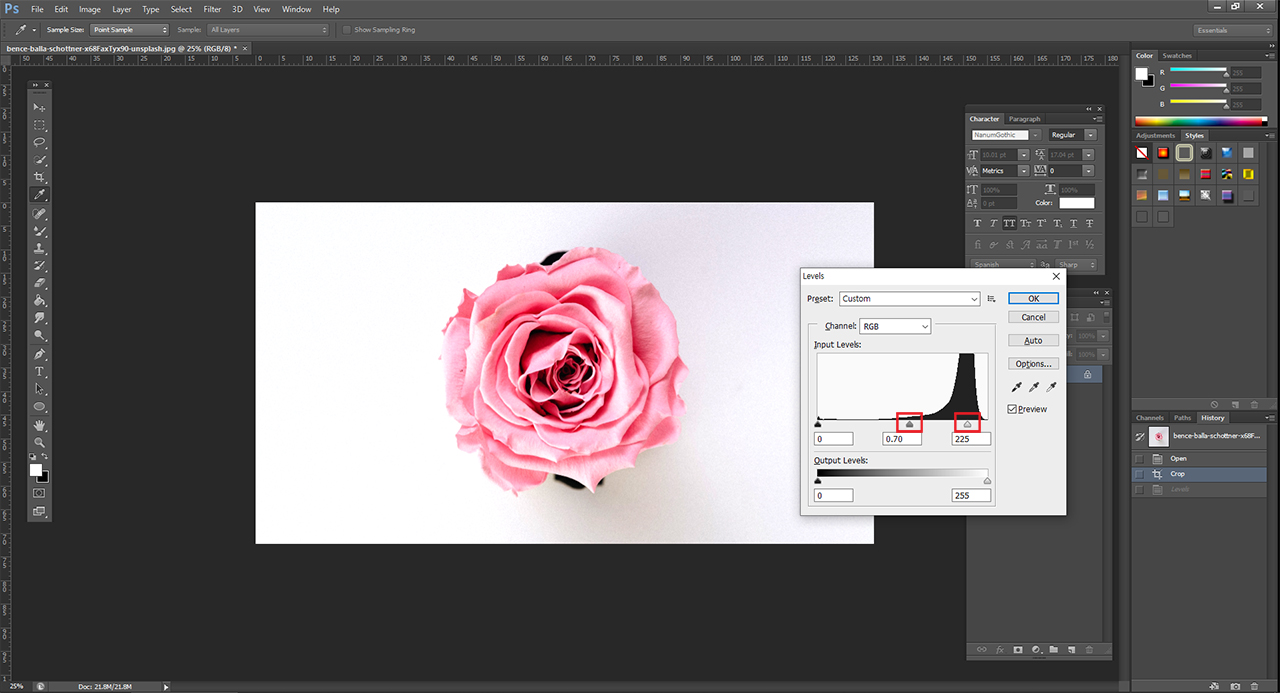
Task: Open the Preset dropdown showing Custom
Action: [x=909, y=299]
